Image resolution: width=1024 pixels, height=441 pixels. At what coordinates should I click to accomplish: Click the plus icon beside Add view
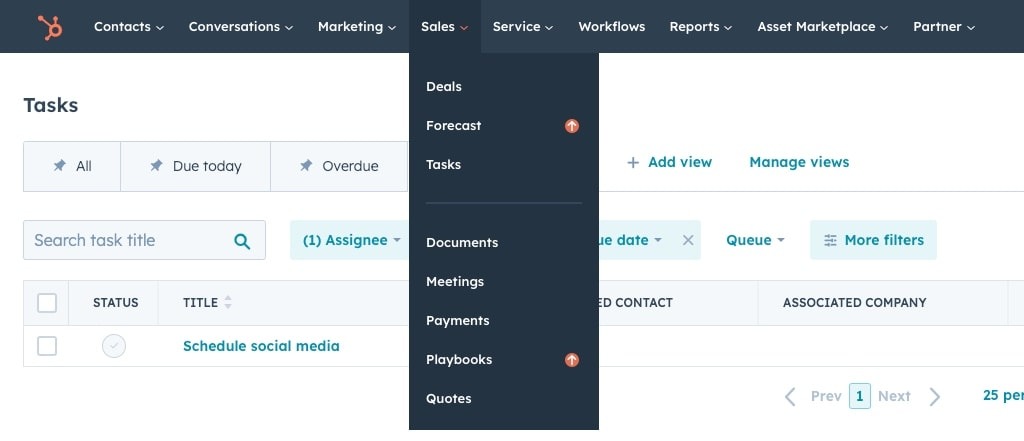[x=632, y=163]
